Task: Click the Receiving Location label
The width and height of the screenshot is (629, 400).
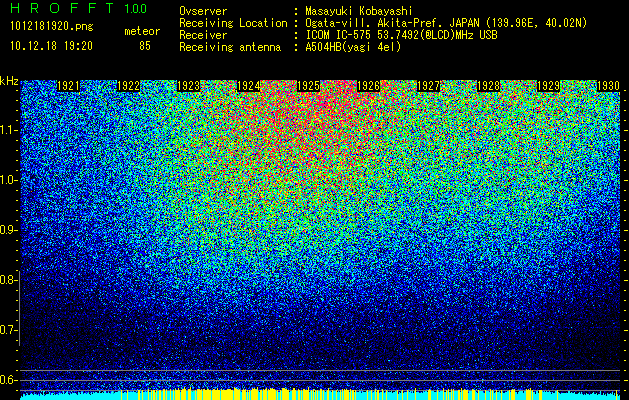Action: pos(233,23)
